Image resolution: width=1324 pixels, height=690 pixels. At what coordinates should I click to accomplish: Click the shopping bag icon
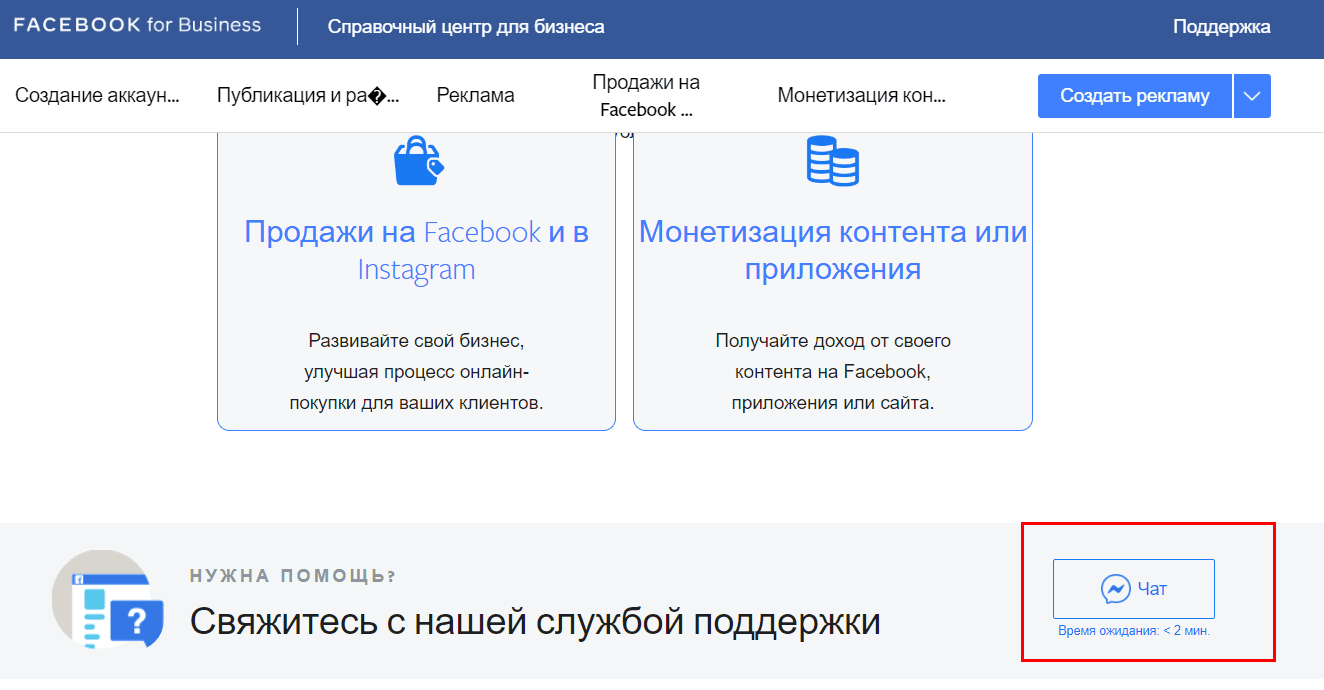(x=417, y=161)
